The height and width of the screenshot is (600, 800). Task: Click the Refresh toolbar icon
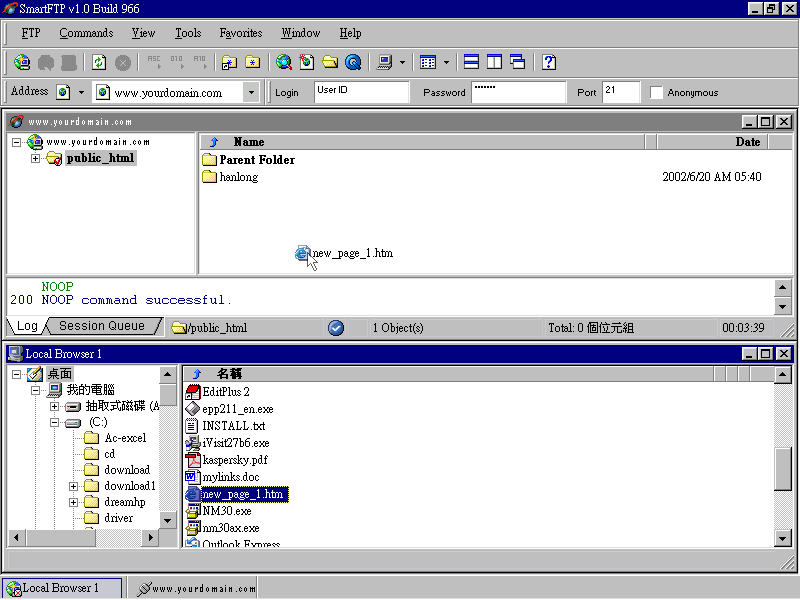[99, 62]
